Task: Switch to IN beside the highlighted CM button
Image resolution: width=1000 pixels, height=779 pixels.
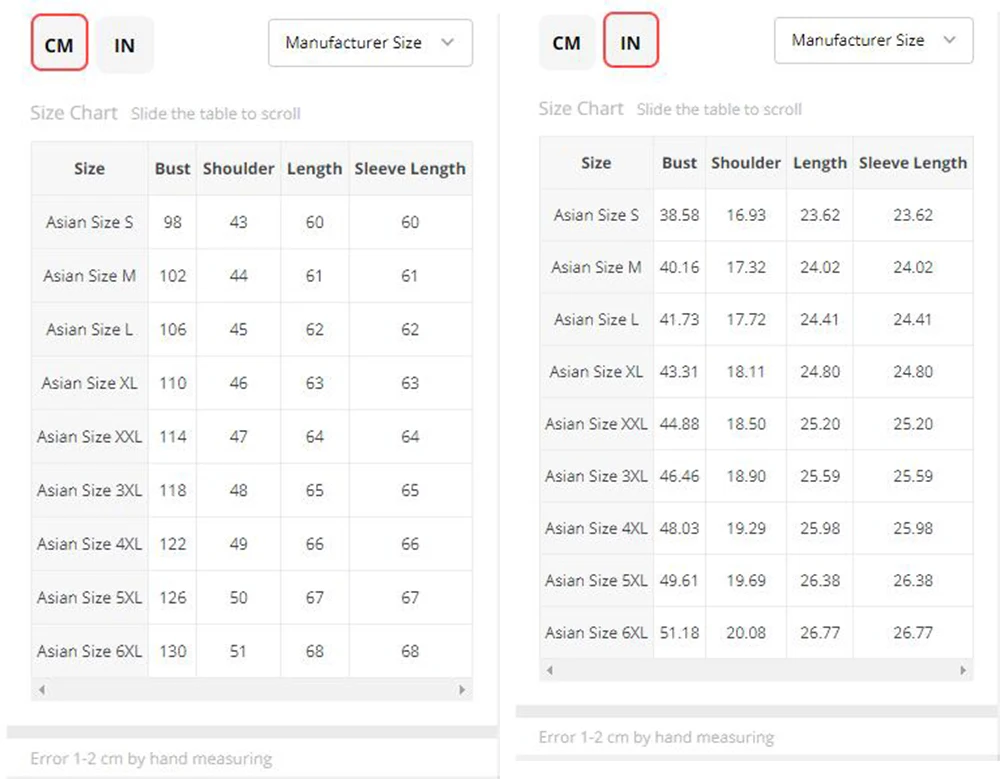Action: point(125,46)
